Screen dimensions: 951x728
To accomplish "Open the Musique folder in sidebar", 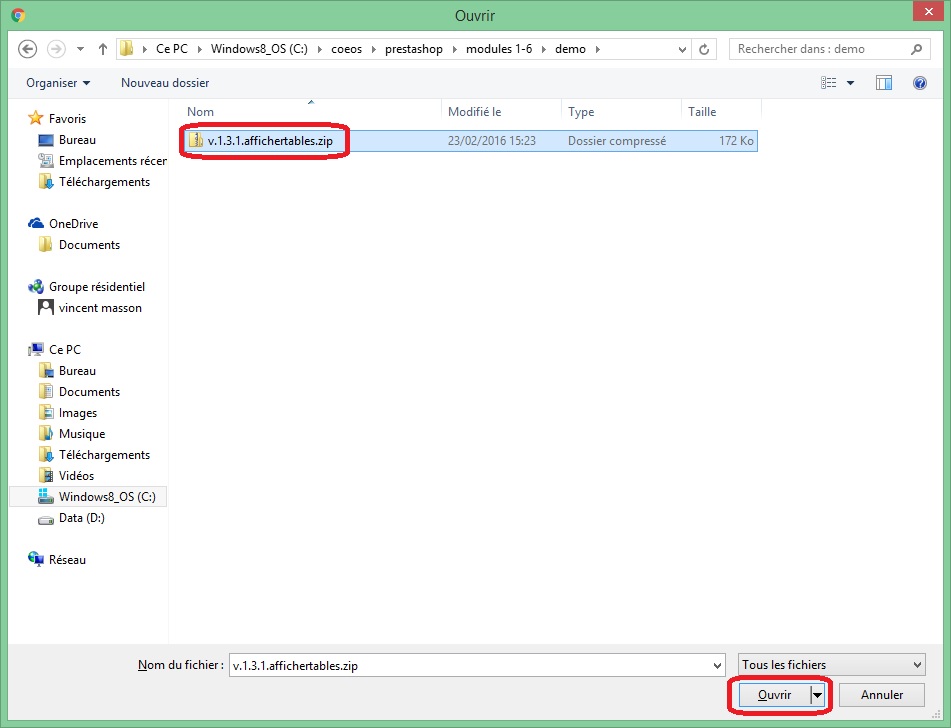I will click(x=82, y=434).
